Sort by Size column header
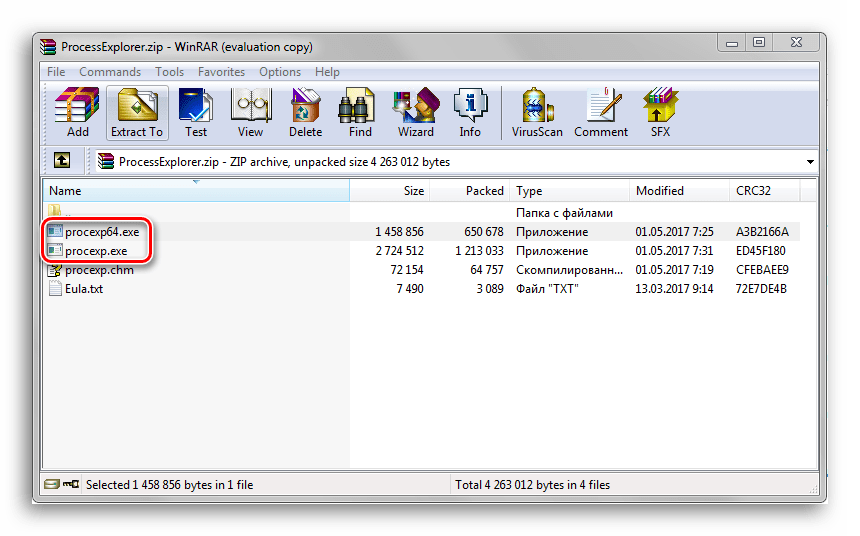Screen dimensions: 860x536 point(389,191)
